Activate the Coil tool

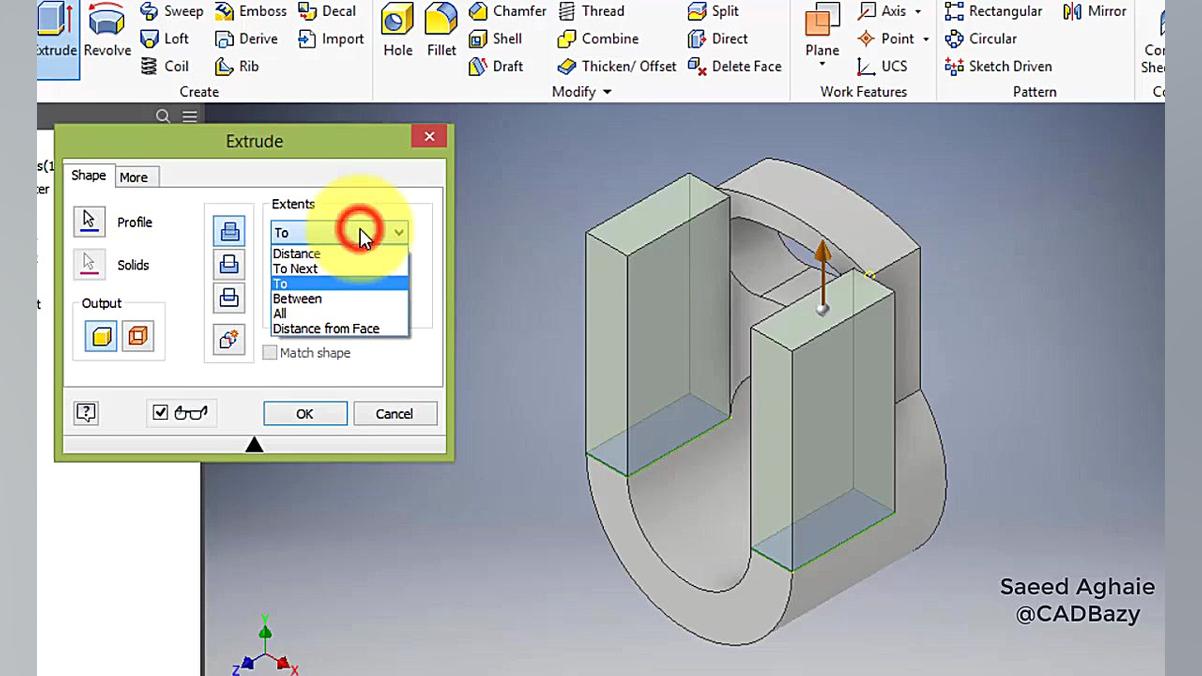click(166, 66)
